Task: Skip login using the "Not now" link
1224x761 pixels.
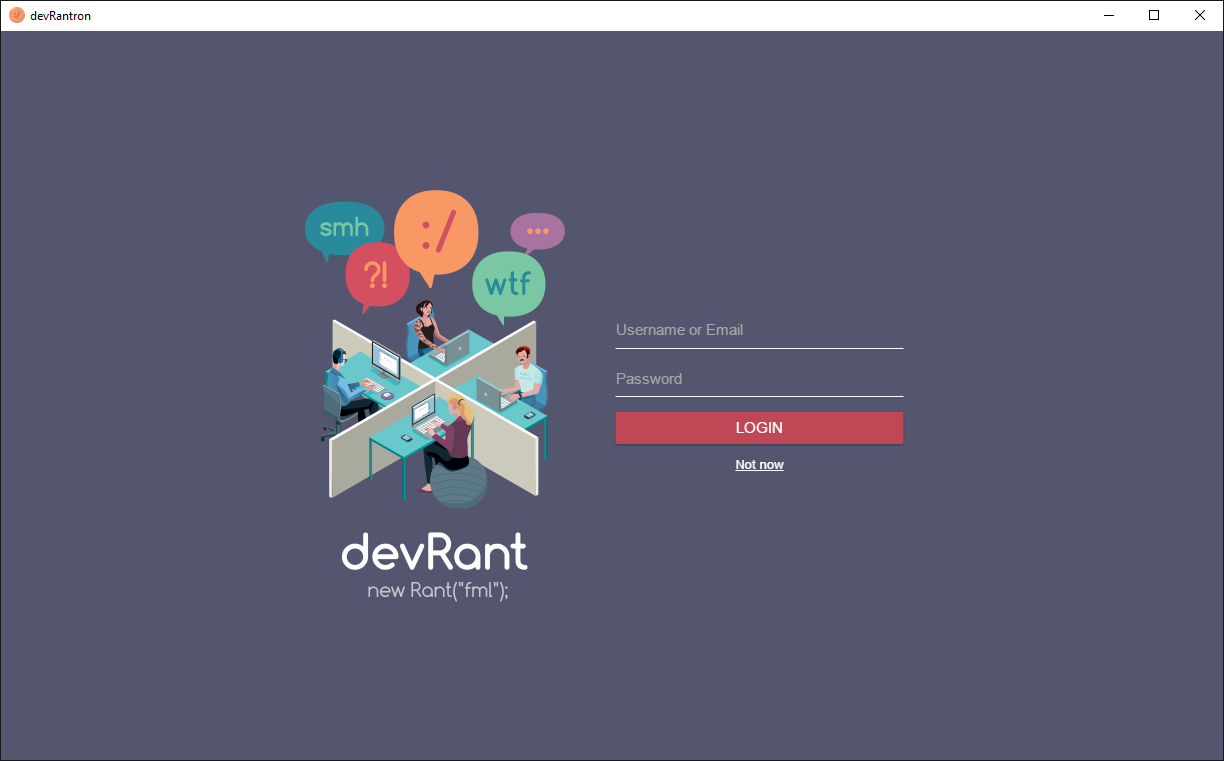Action: pos(759,464)
